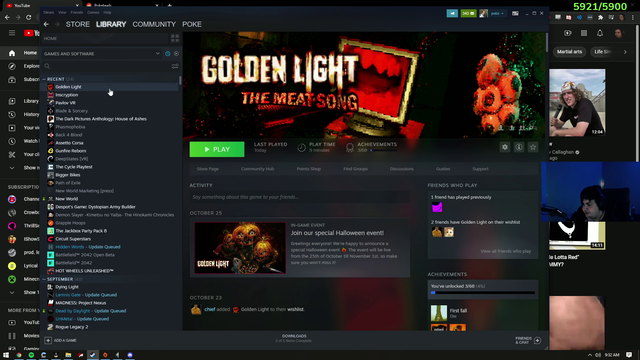Select Assetto Corsa in the games list

pyautogui.click(x=69, y=143)
